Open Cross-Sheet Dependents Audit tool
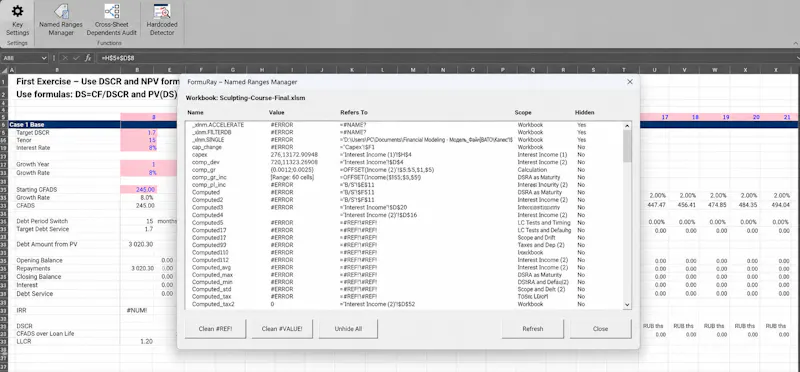Image resolution: width=800 pixels, height=372 pixels. pyautogui.click(x=111, y=20)
